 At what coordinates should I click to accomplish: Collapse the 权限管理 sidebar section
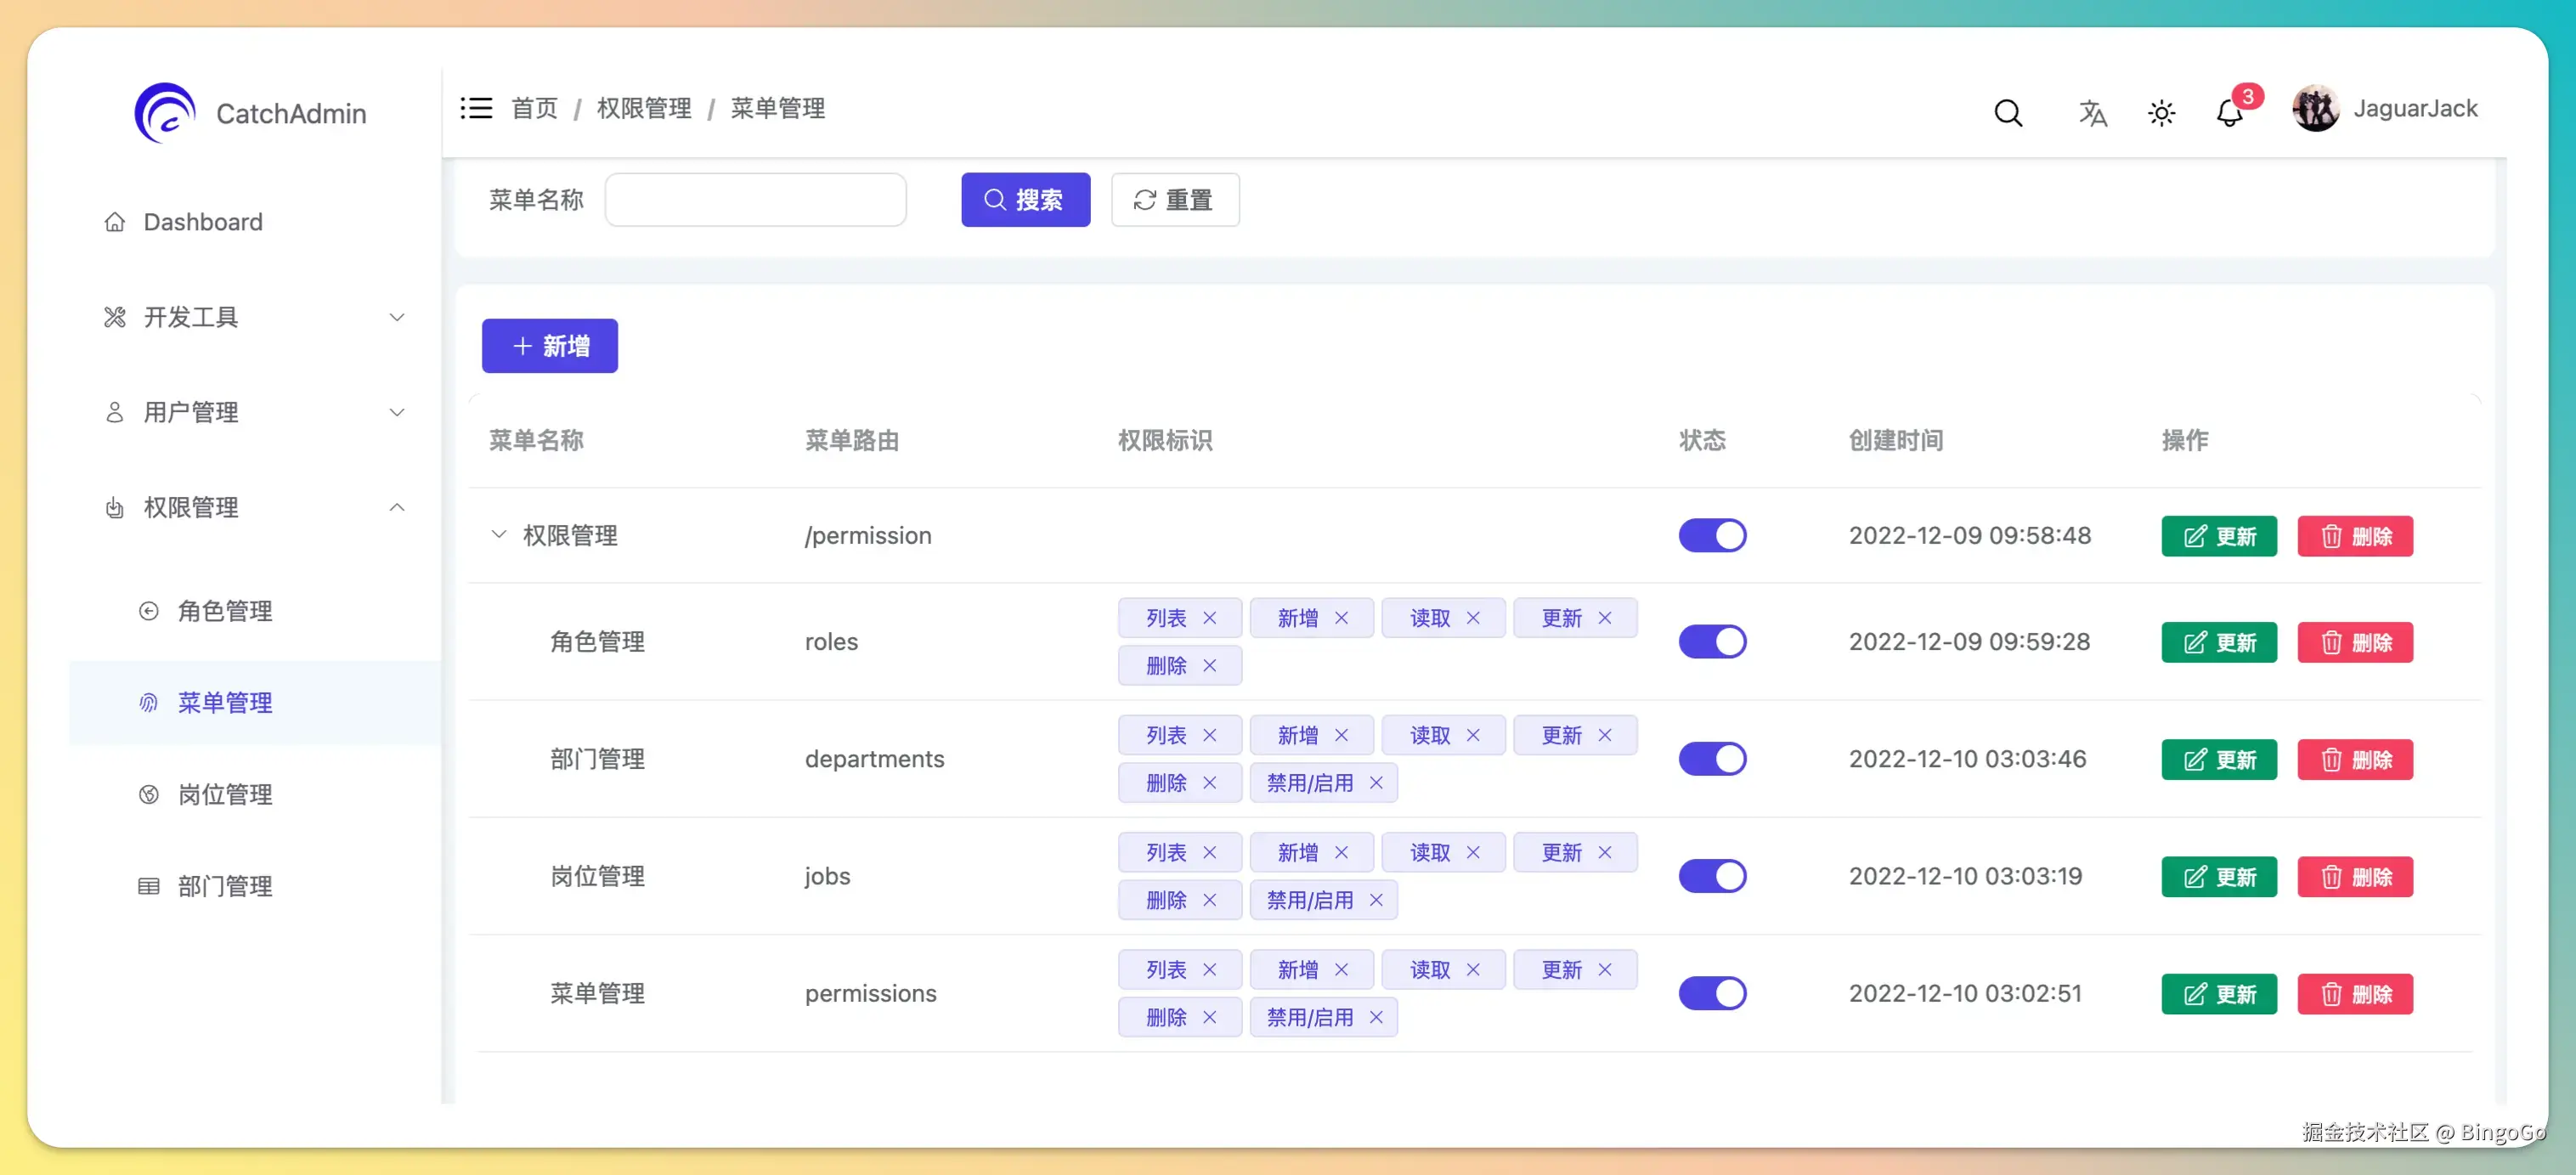pyautogui.click(x=397, y=507)
